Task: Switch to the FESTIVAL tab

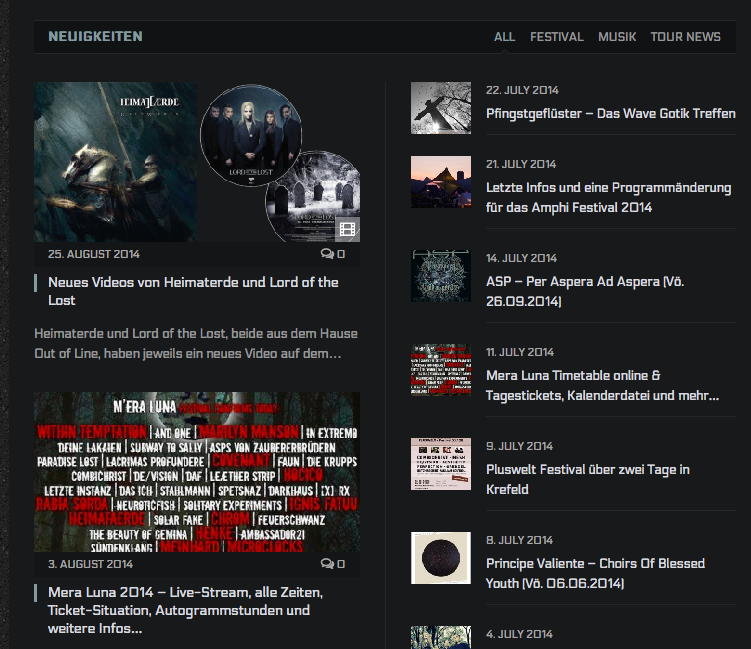Action: pos(557,37)
